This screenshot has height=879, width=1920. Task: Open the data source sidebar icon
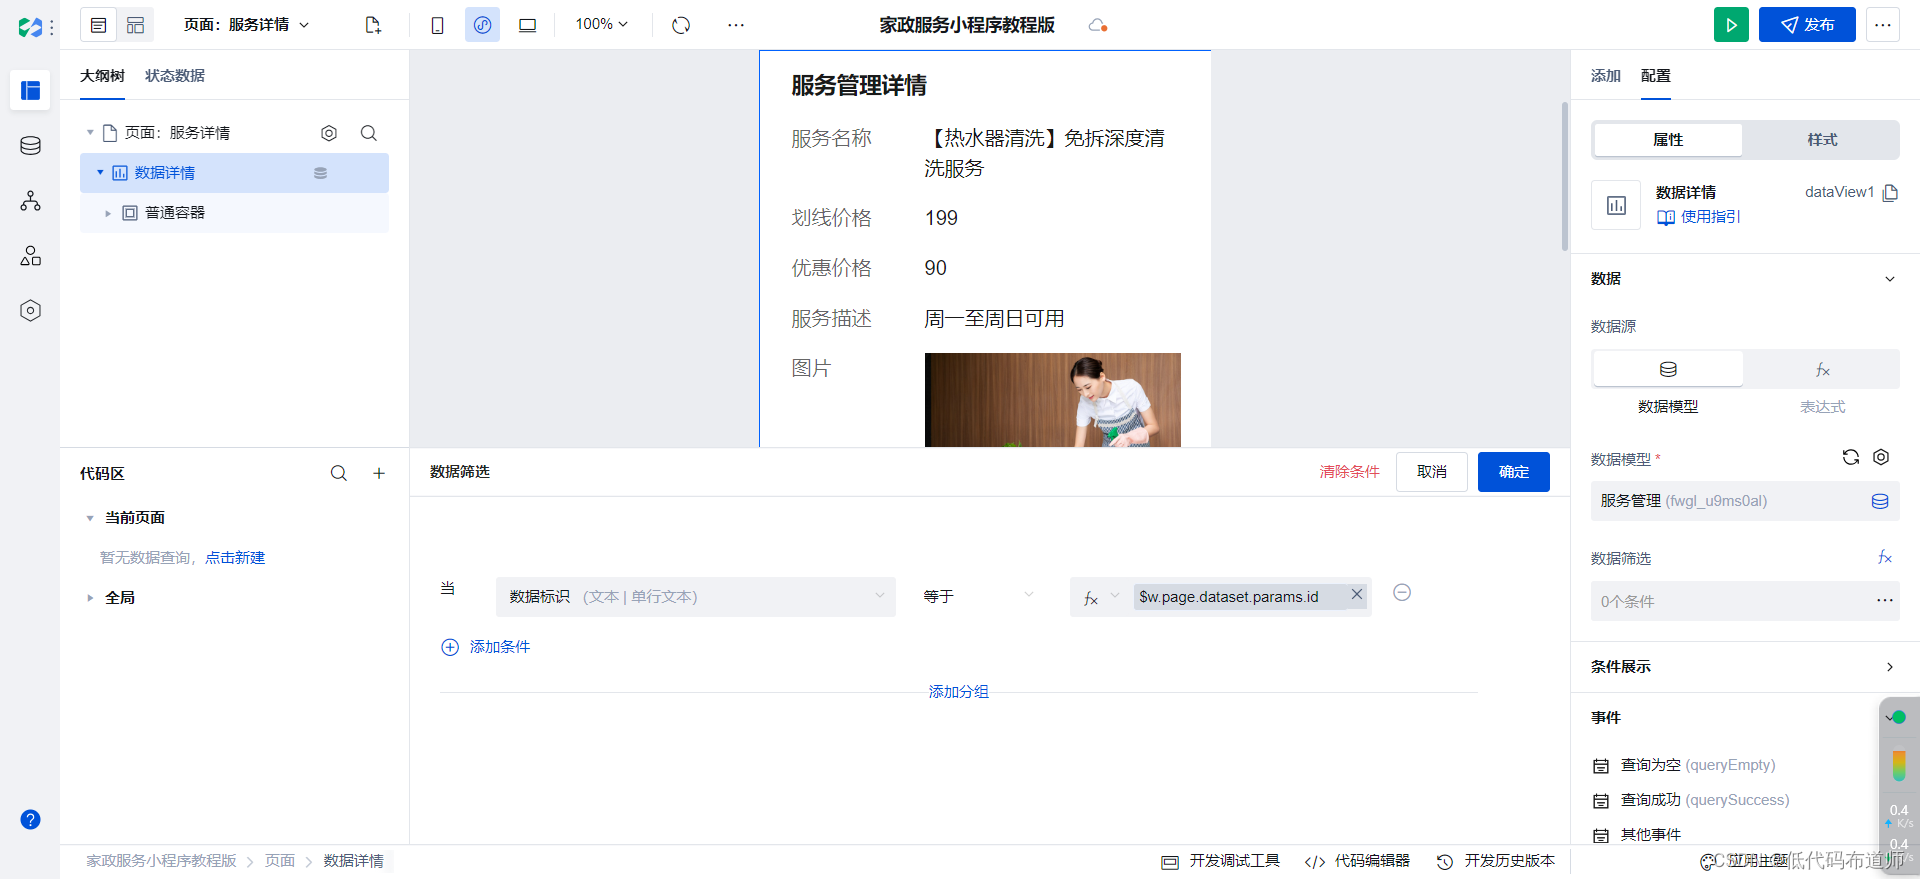click(x=30, y=146)
